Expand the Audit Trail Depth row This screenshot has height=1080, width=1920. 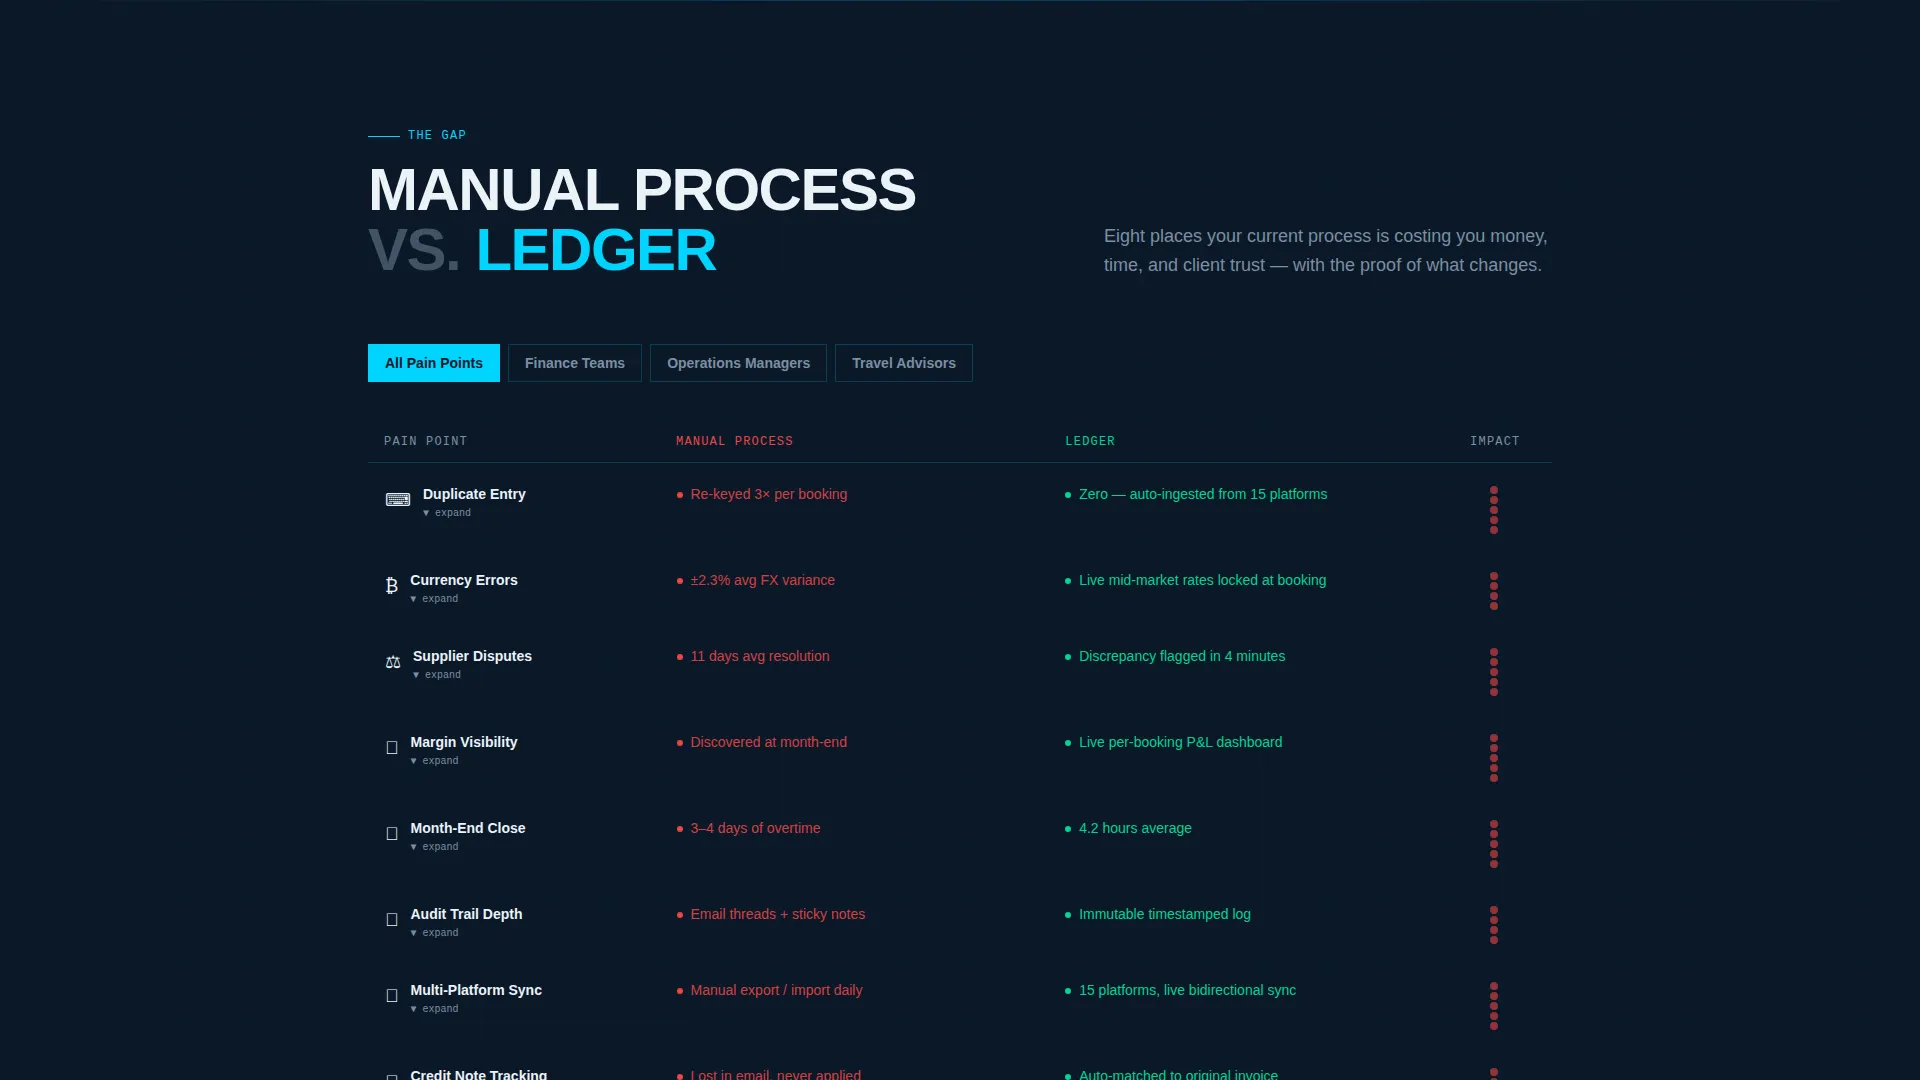point(434,933)
